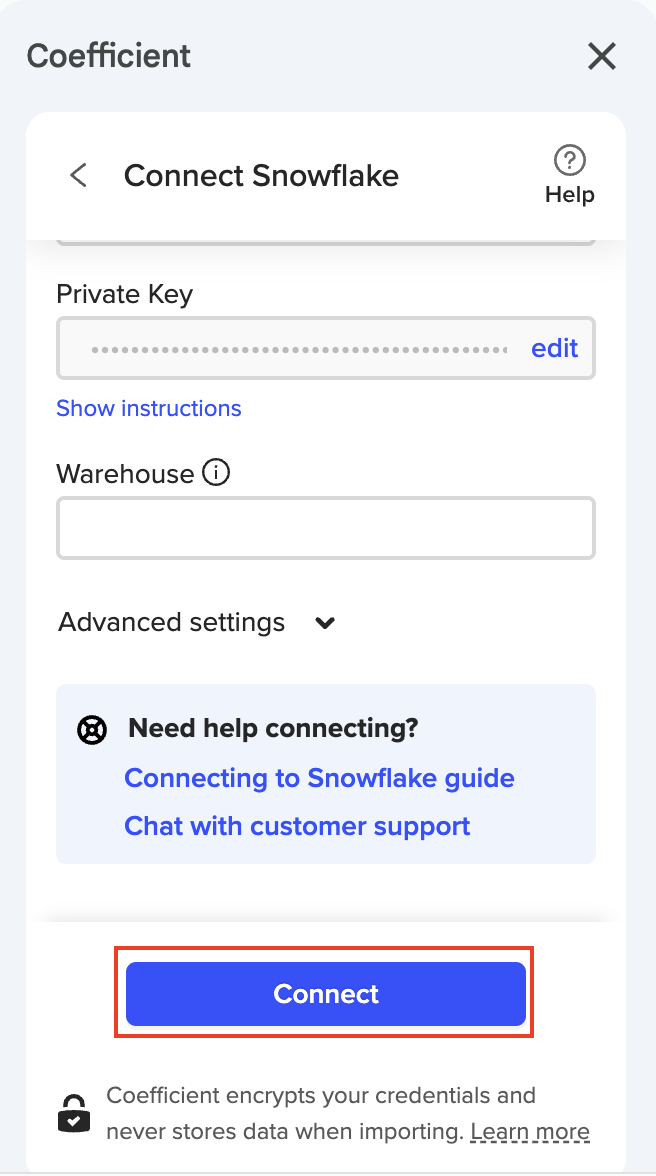Click the Coefficient panel title
The image size is (656, 1176).
(x=109, y=56)
